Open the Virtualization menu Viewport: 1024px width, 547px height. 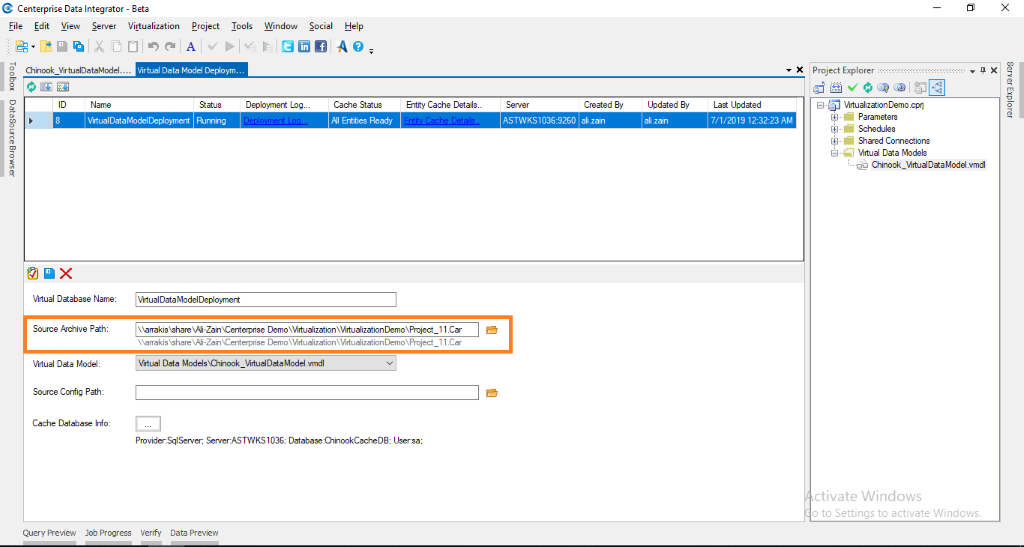pos(154,26)
